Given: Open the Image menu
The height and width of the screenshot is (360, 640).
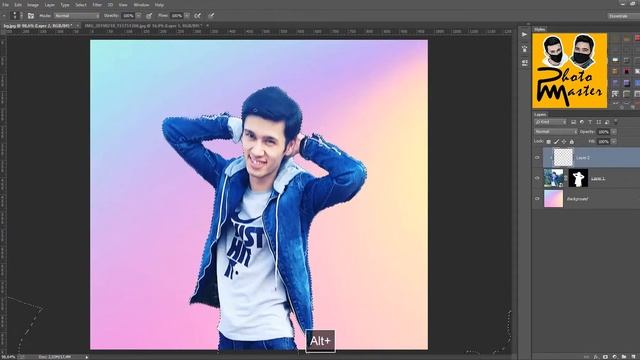Looking at the screenshot, I should point(33,5).
